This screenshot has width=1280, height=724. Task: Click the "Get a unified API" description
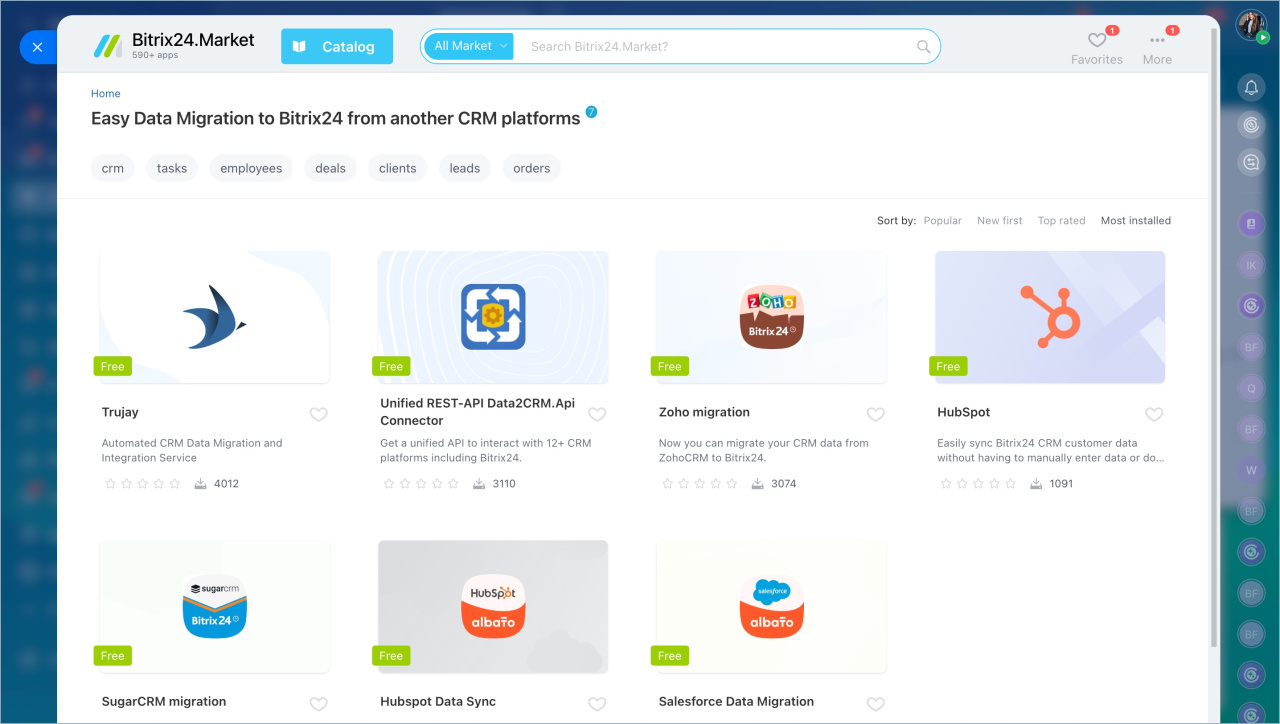click(485, 450)
